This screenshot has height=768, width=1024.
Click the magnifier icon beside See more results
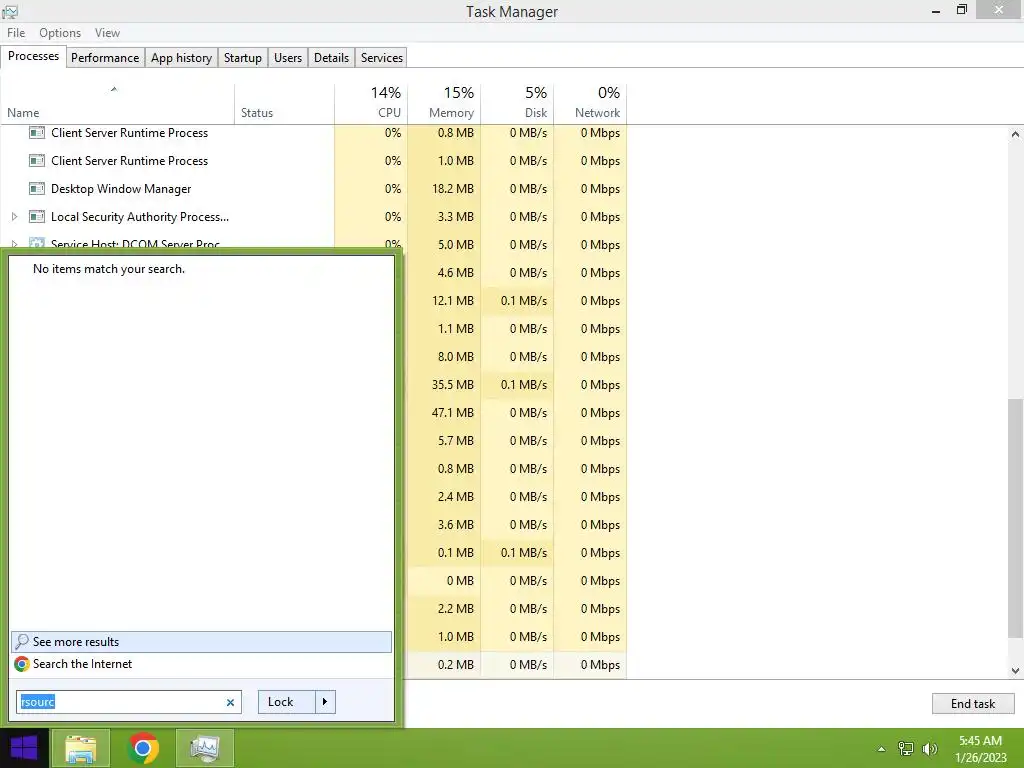pyautogui.click(x=22, y=642)
